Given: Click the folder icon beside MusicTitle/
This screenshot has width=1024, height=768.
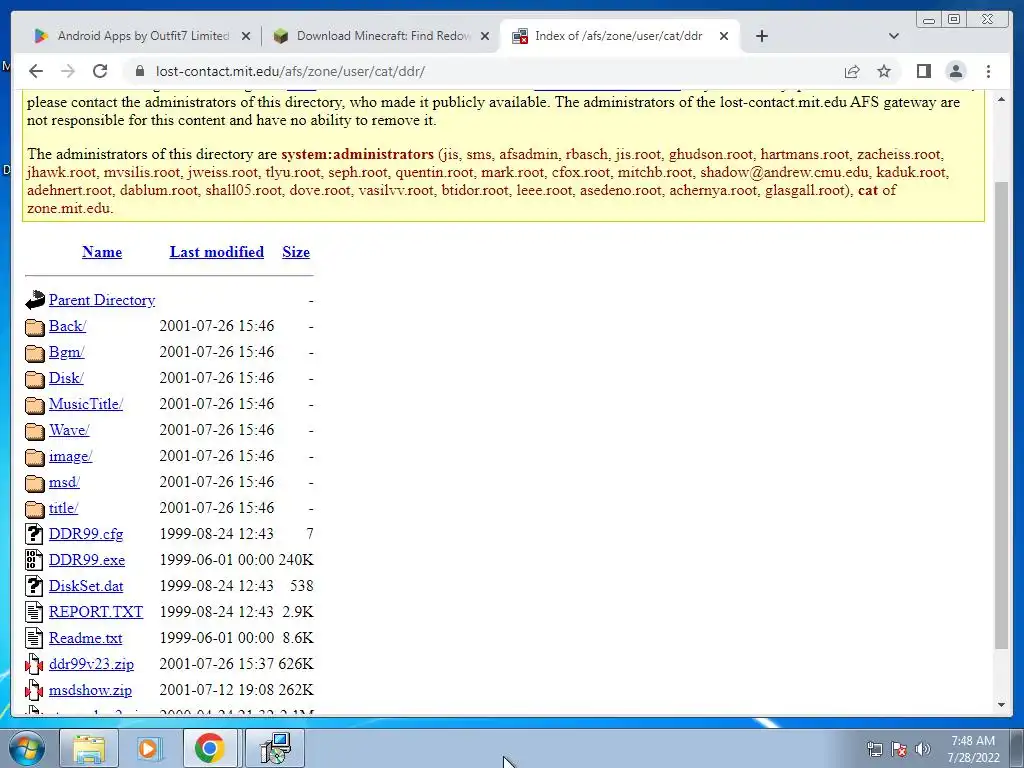Looking at the screenshot, I should click(35, 405).
